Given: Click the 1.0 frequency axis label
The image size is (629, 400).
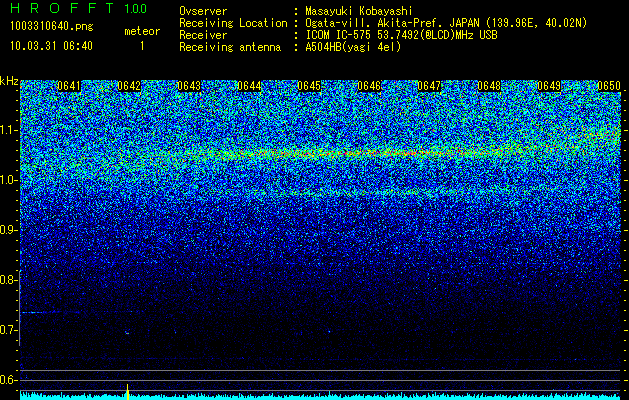Looking at the screenshot, I should click(9, 181).
